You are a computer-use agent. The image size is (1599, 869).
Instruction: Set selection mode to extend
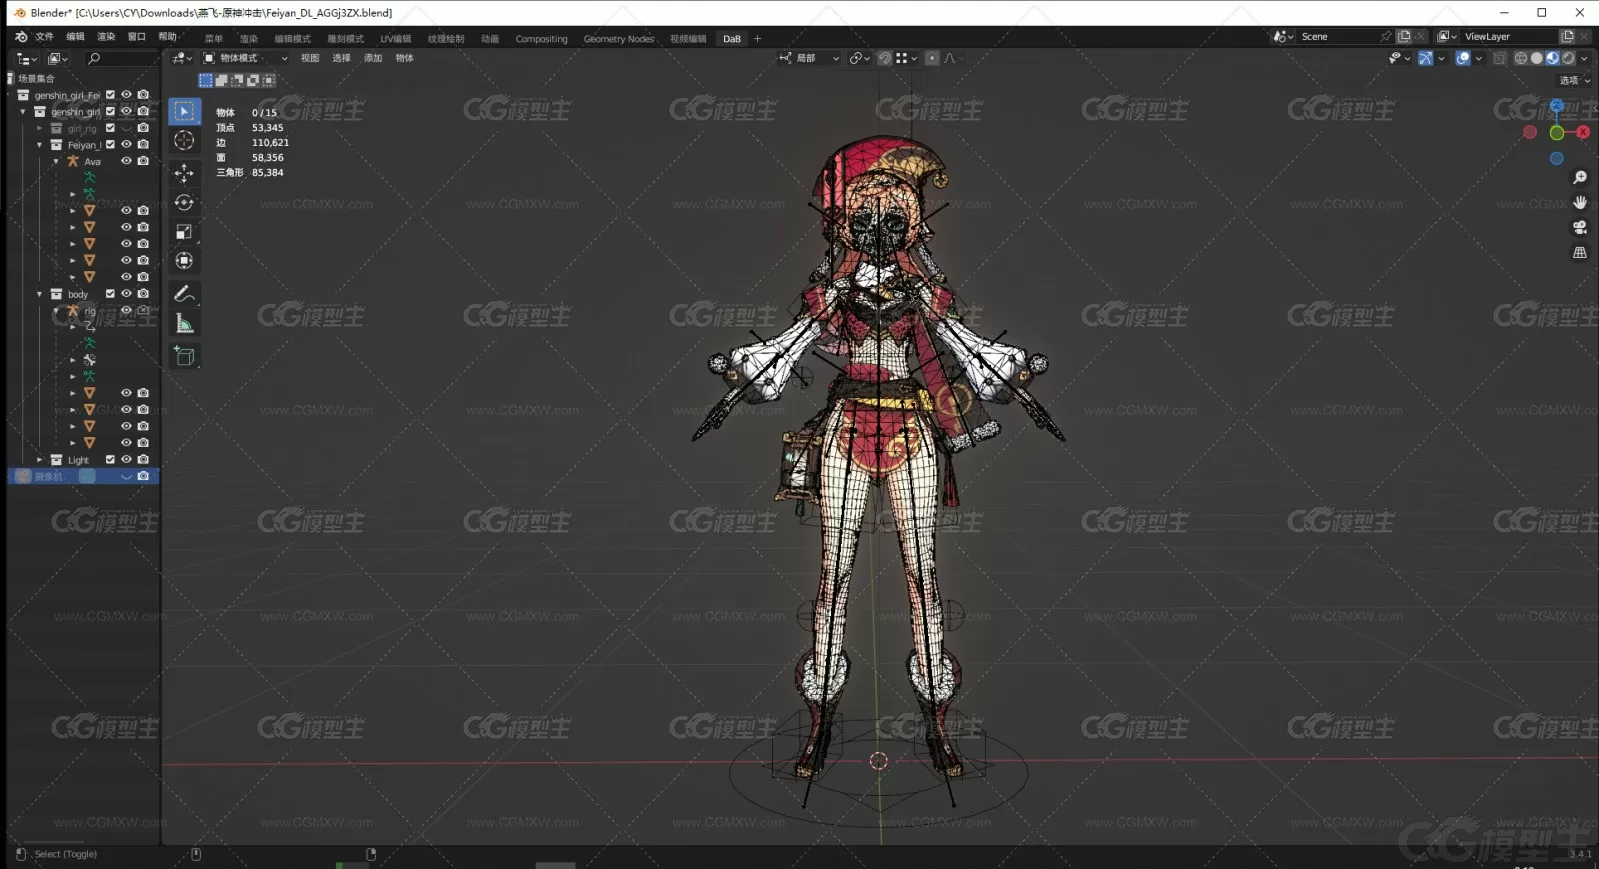tap(222, 80)
